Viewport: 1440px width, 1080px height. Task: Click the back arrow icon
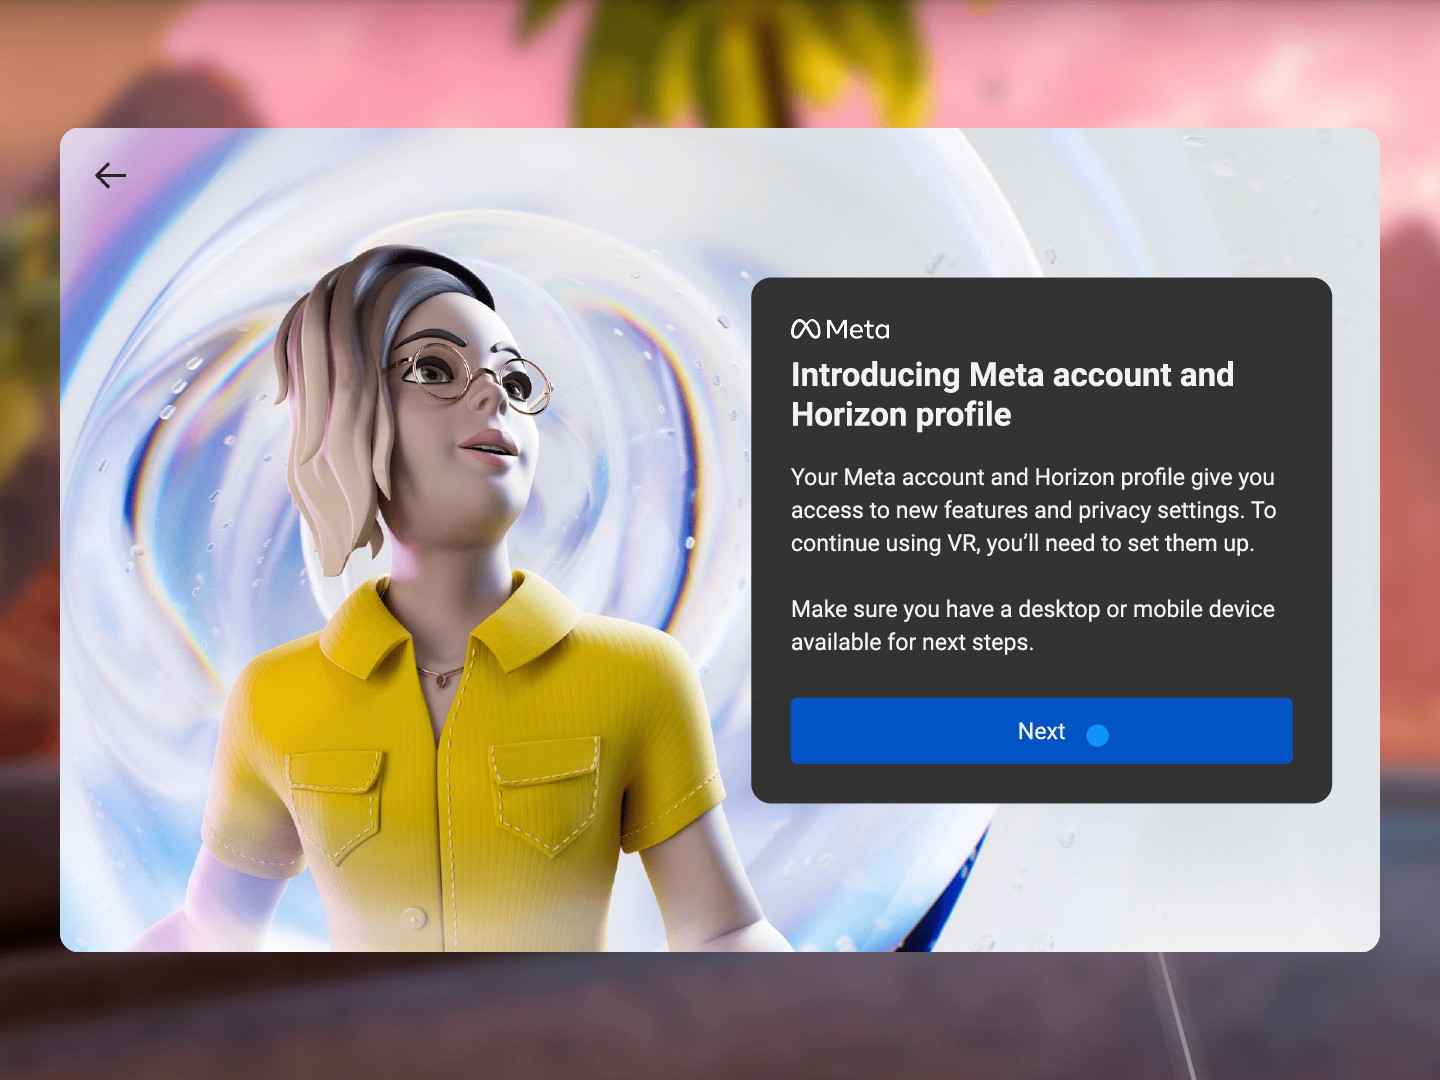(110, 176)
